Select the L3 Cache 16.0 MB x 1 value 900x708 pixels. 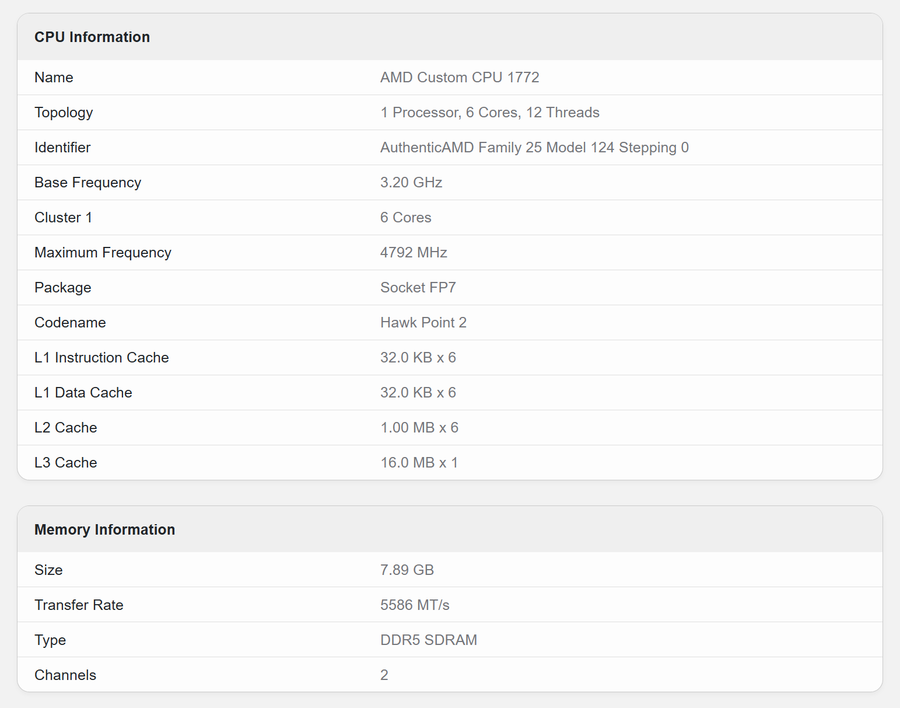[x=419, y=463]
